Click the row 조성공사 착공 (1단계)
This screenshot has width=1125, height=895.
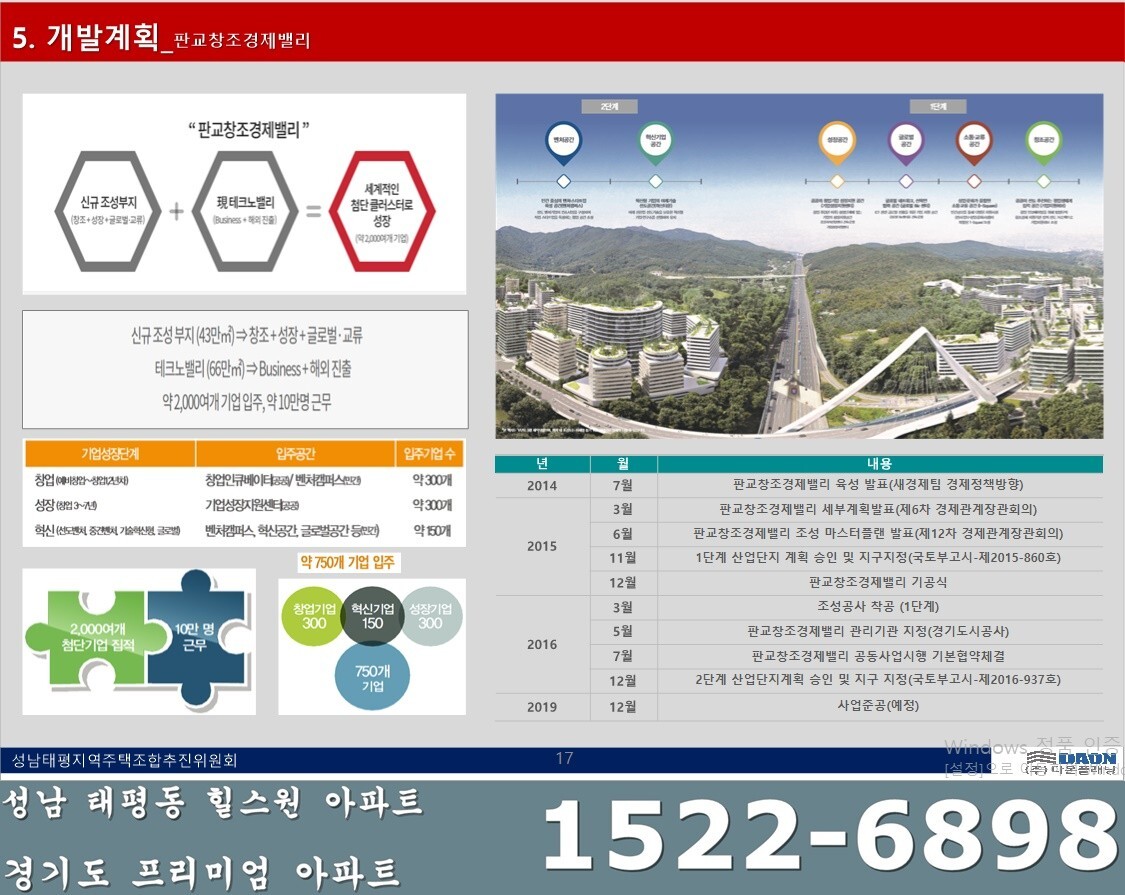[878, 606]
